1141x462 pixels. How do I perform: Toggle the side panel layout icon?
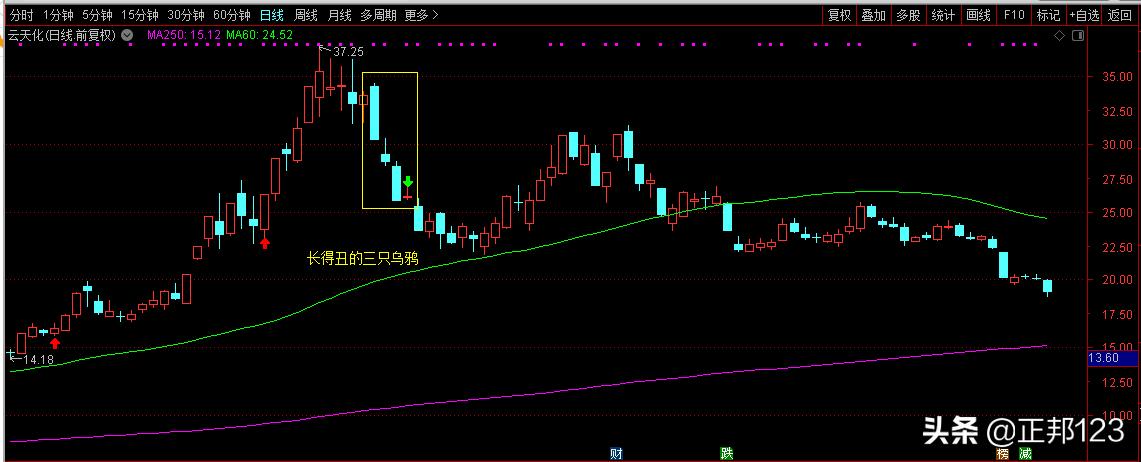[1078, 35]
